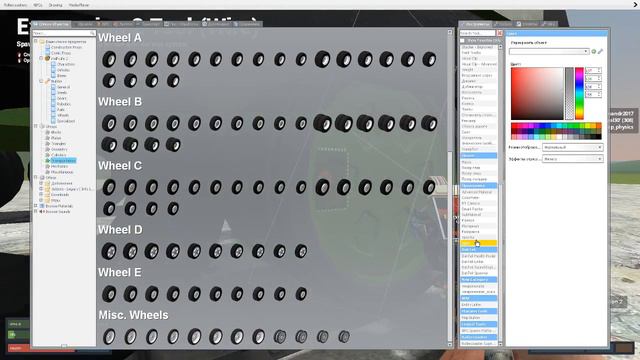Spawn the first wheel model under Wheel B
640x360 pixels.
tap(109, 123)
